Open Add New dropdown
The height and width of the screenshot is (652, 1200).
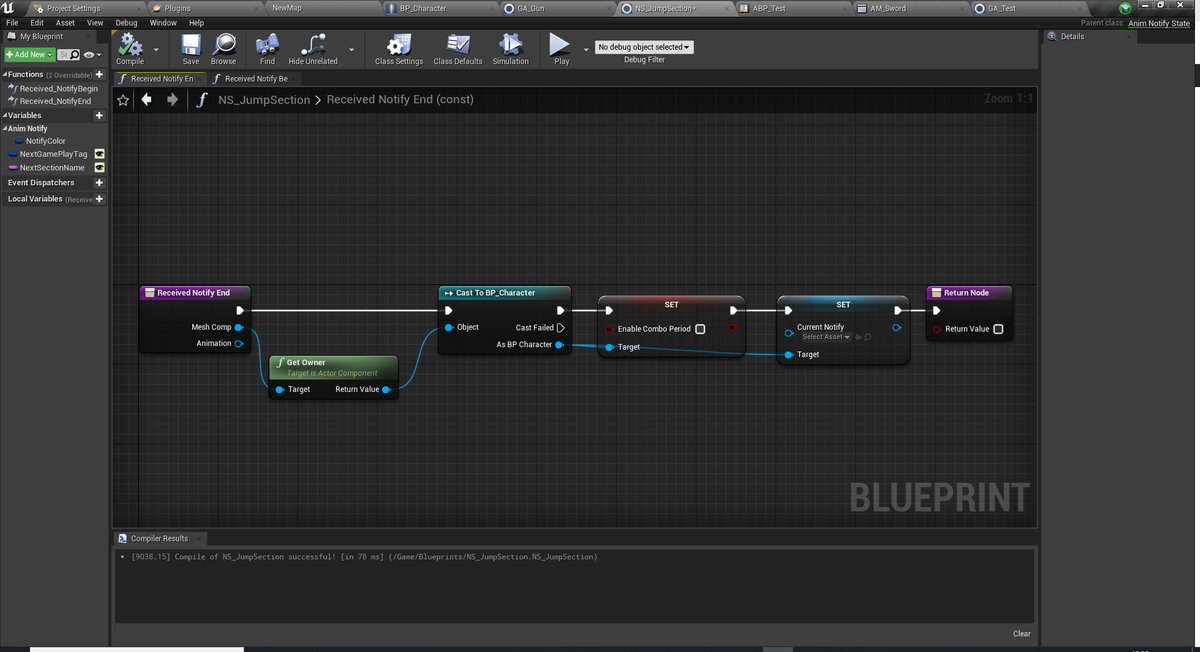tap(28, 54)
